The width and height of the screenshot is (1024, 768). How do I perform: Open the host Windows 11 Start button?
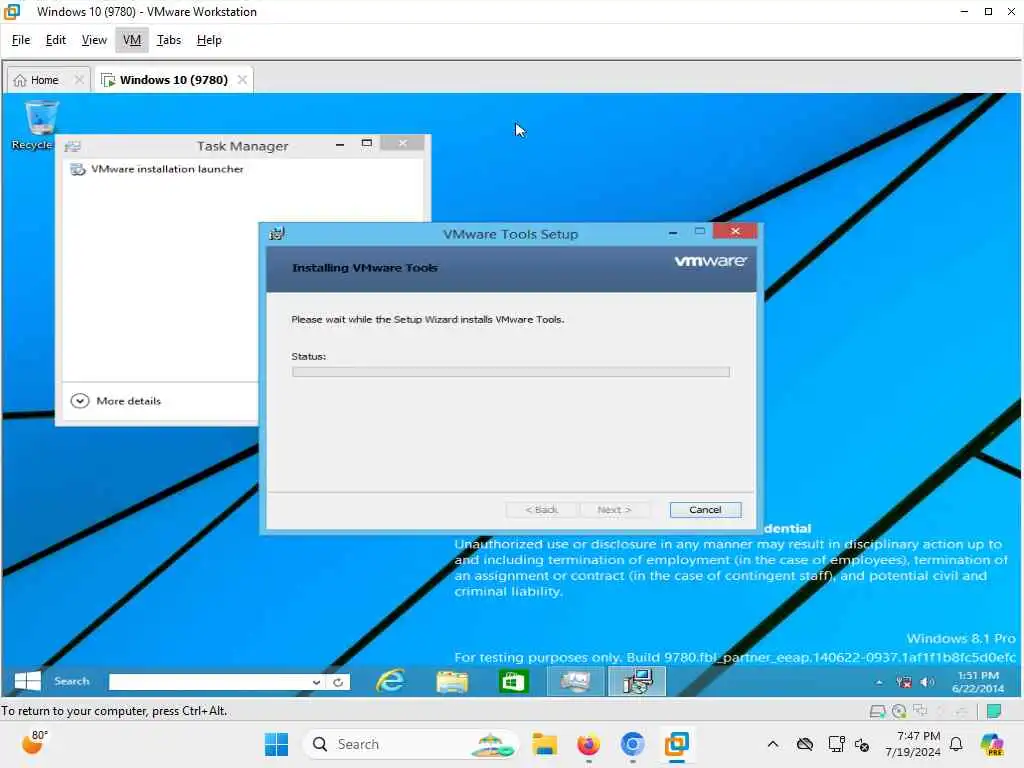(276, 744)
